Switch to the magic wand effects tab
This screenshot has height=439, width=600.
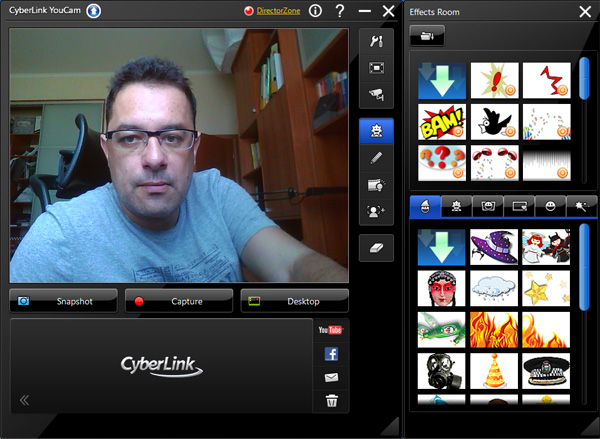pos(579,207)
